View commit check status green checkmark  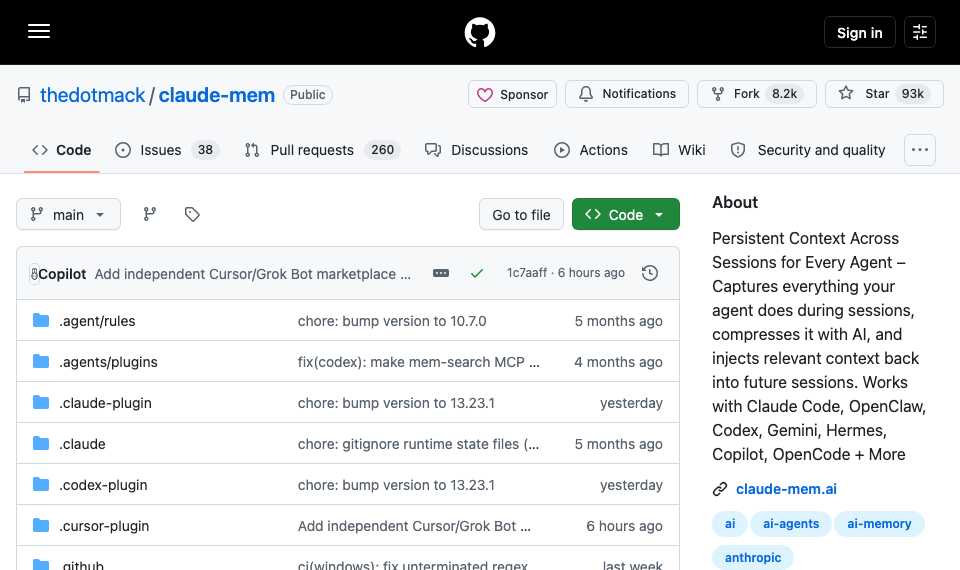pyautogui.click(x=477, y=273)
